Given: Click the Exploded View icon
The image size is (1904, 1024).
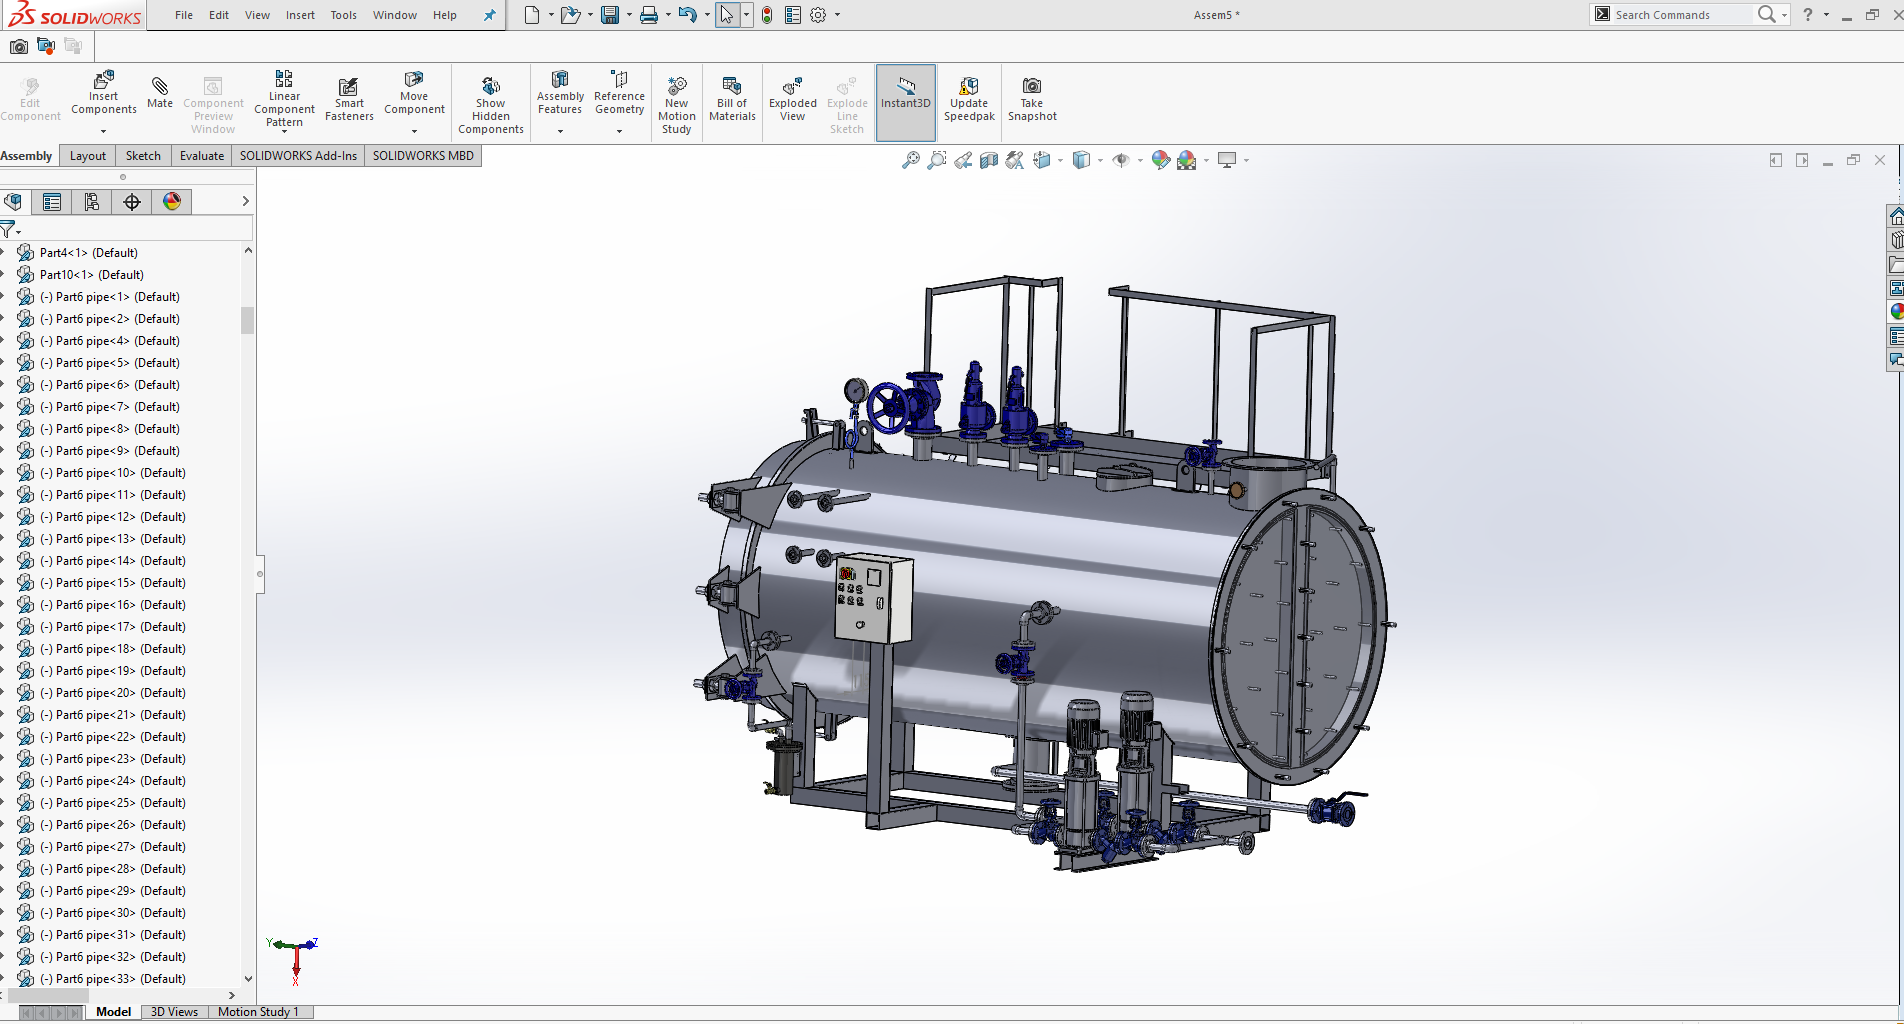Looking at the screenshot, I should pos(792,99).
